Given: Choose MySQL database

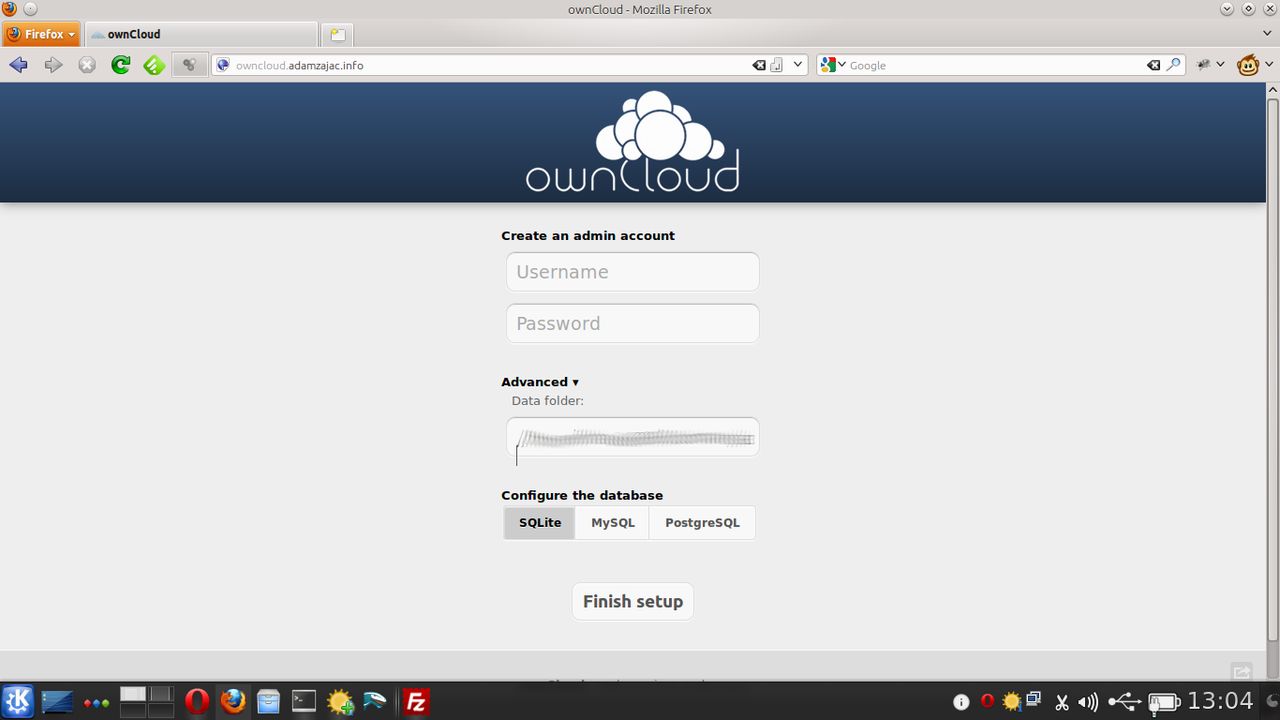Looking at the screenshot, I should click(613, 523).
